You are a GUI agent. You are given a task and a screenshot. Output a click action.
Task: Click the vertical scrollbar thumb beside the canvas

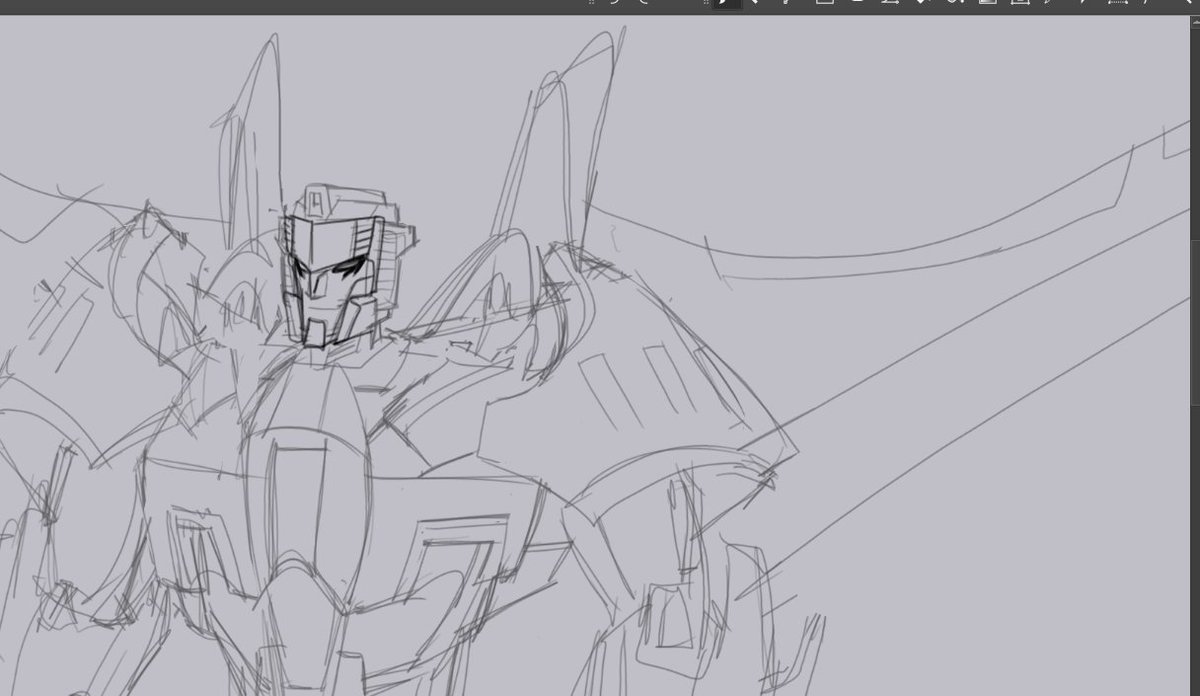(x=1196, y=322)
